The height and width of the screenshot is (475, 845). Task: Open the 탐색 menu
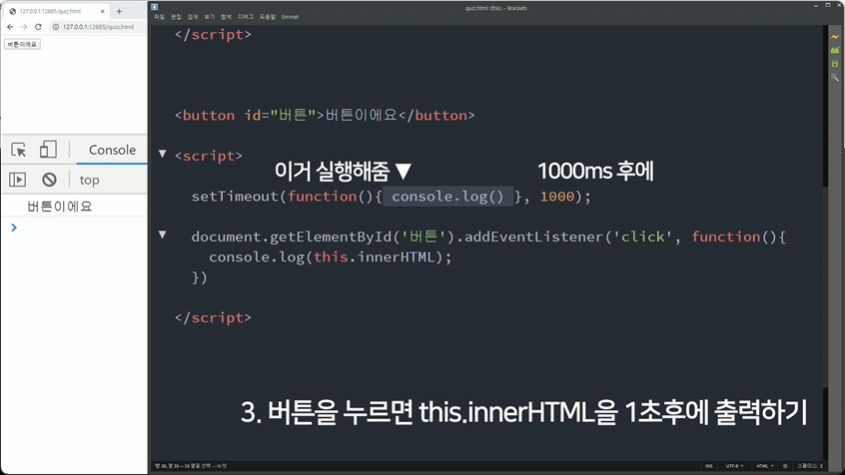[226, 17]
